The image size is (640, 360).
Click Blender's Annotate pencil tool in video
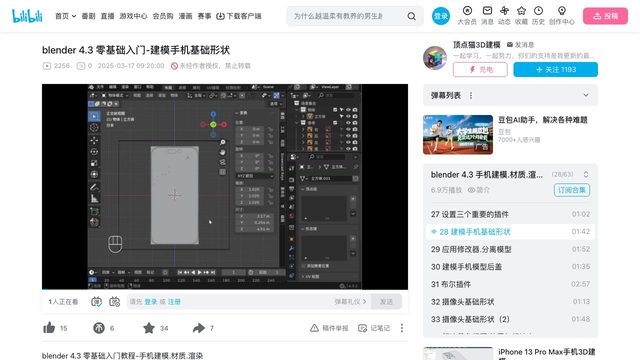click(94, 187)
